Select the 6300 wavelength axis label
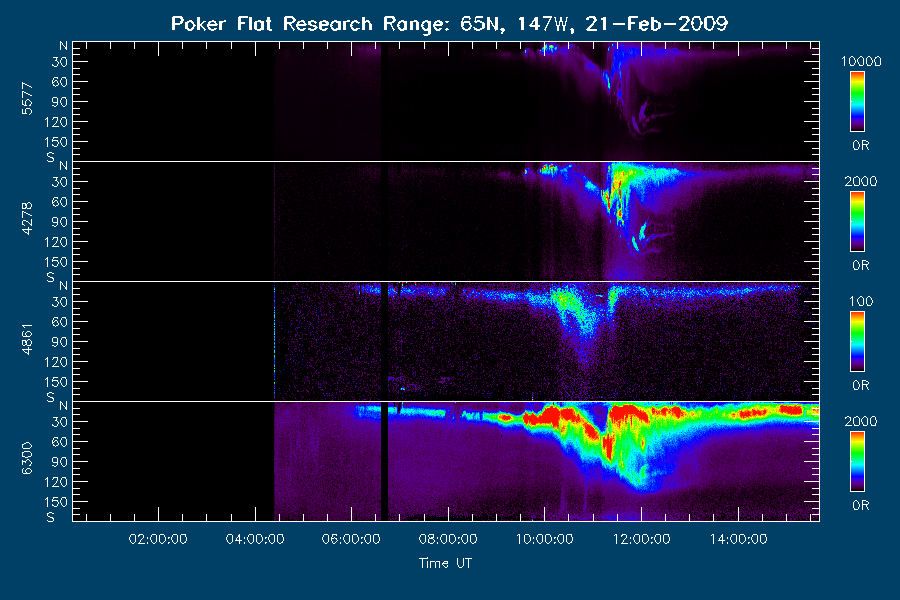900x600 pixels. point(27,459)
